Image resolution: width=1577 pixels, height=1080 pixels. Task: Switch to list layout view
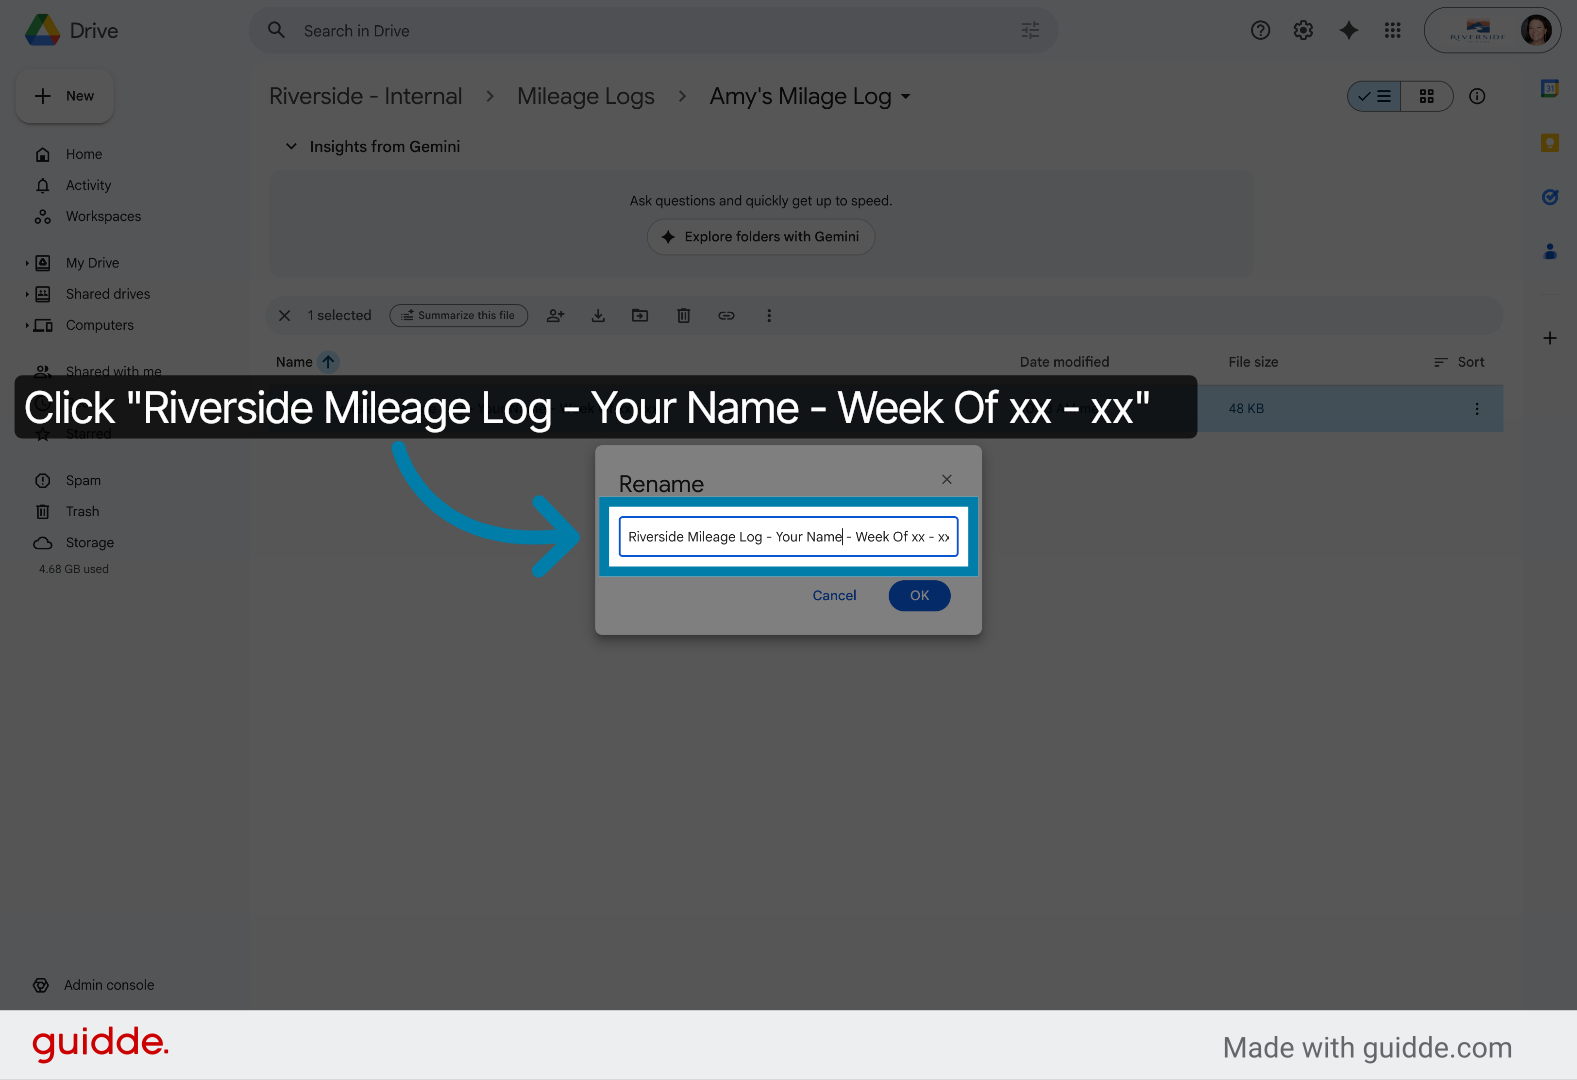(1374, 96)
